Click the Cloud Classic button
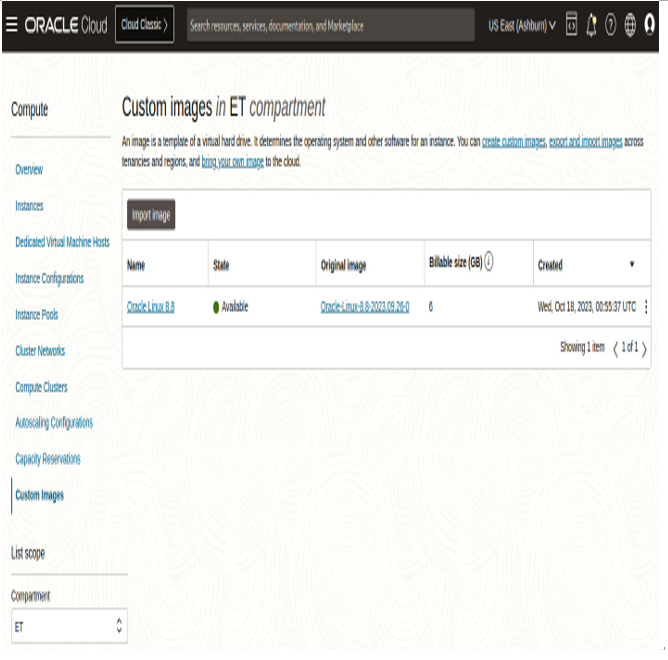668x660 pixels. coord(144,25)
